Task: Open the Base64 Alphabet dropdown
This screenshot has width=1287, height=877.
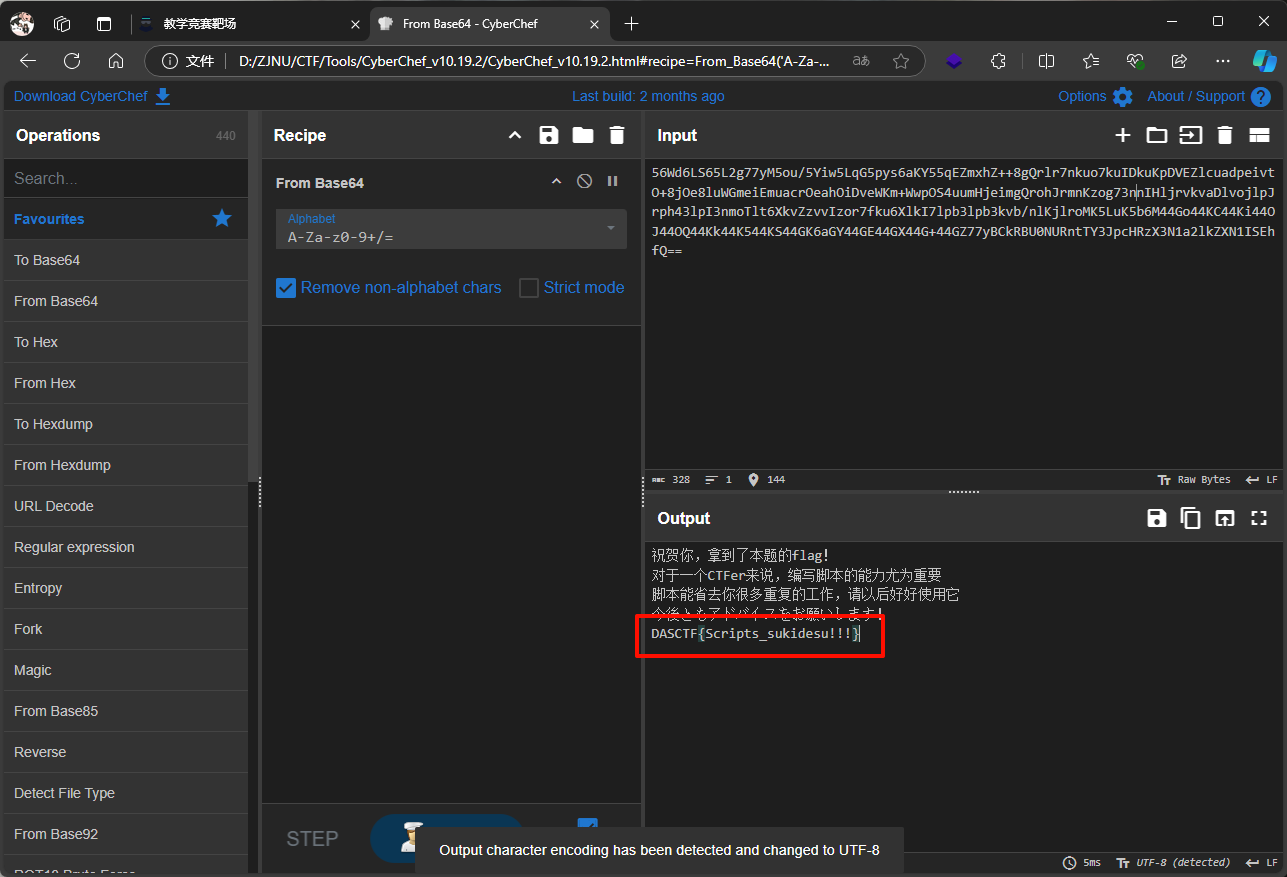Action: pyautogui.click(x=451, y=229)
